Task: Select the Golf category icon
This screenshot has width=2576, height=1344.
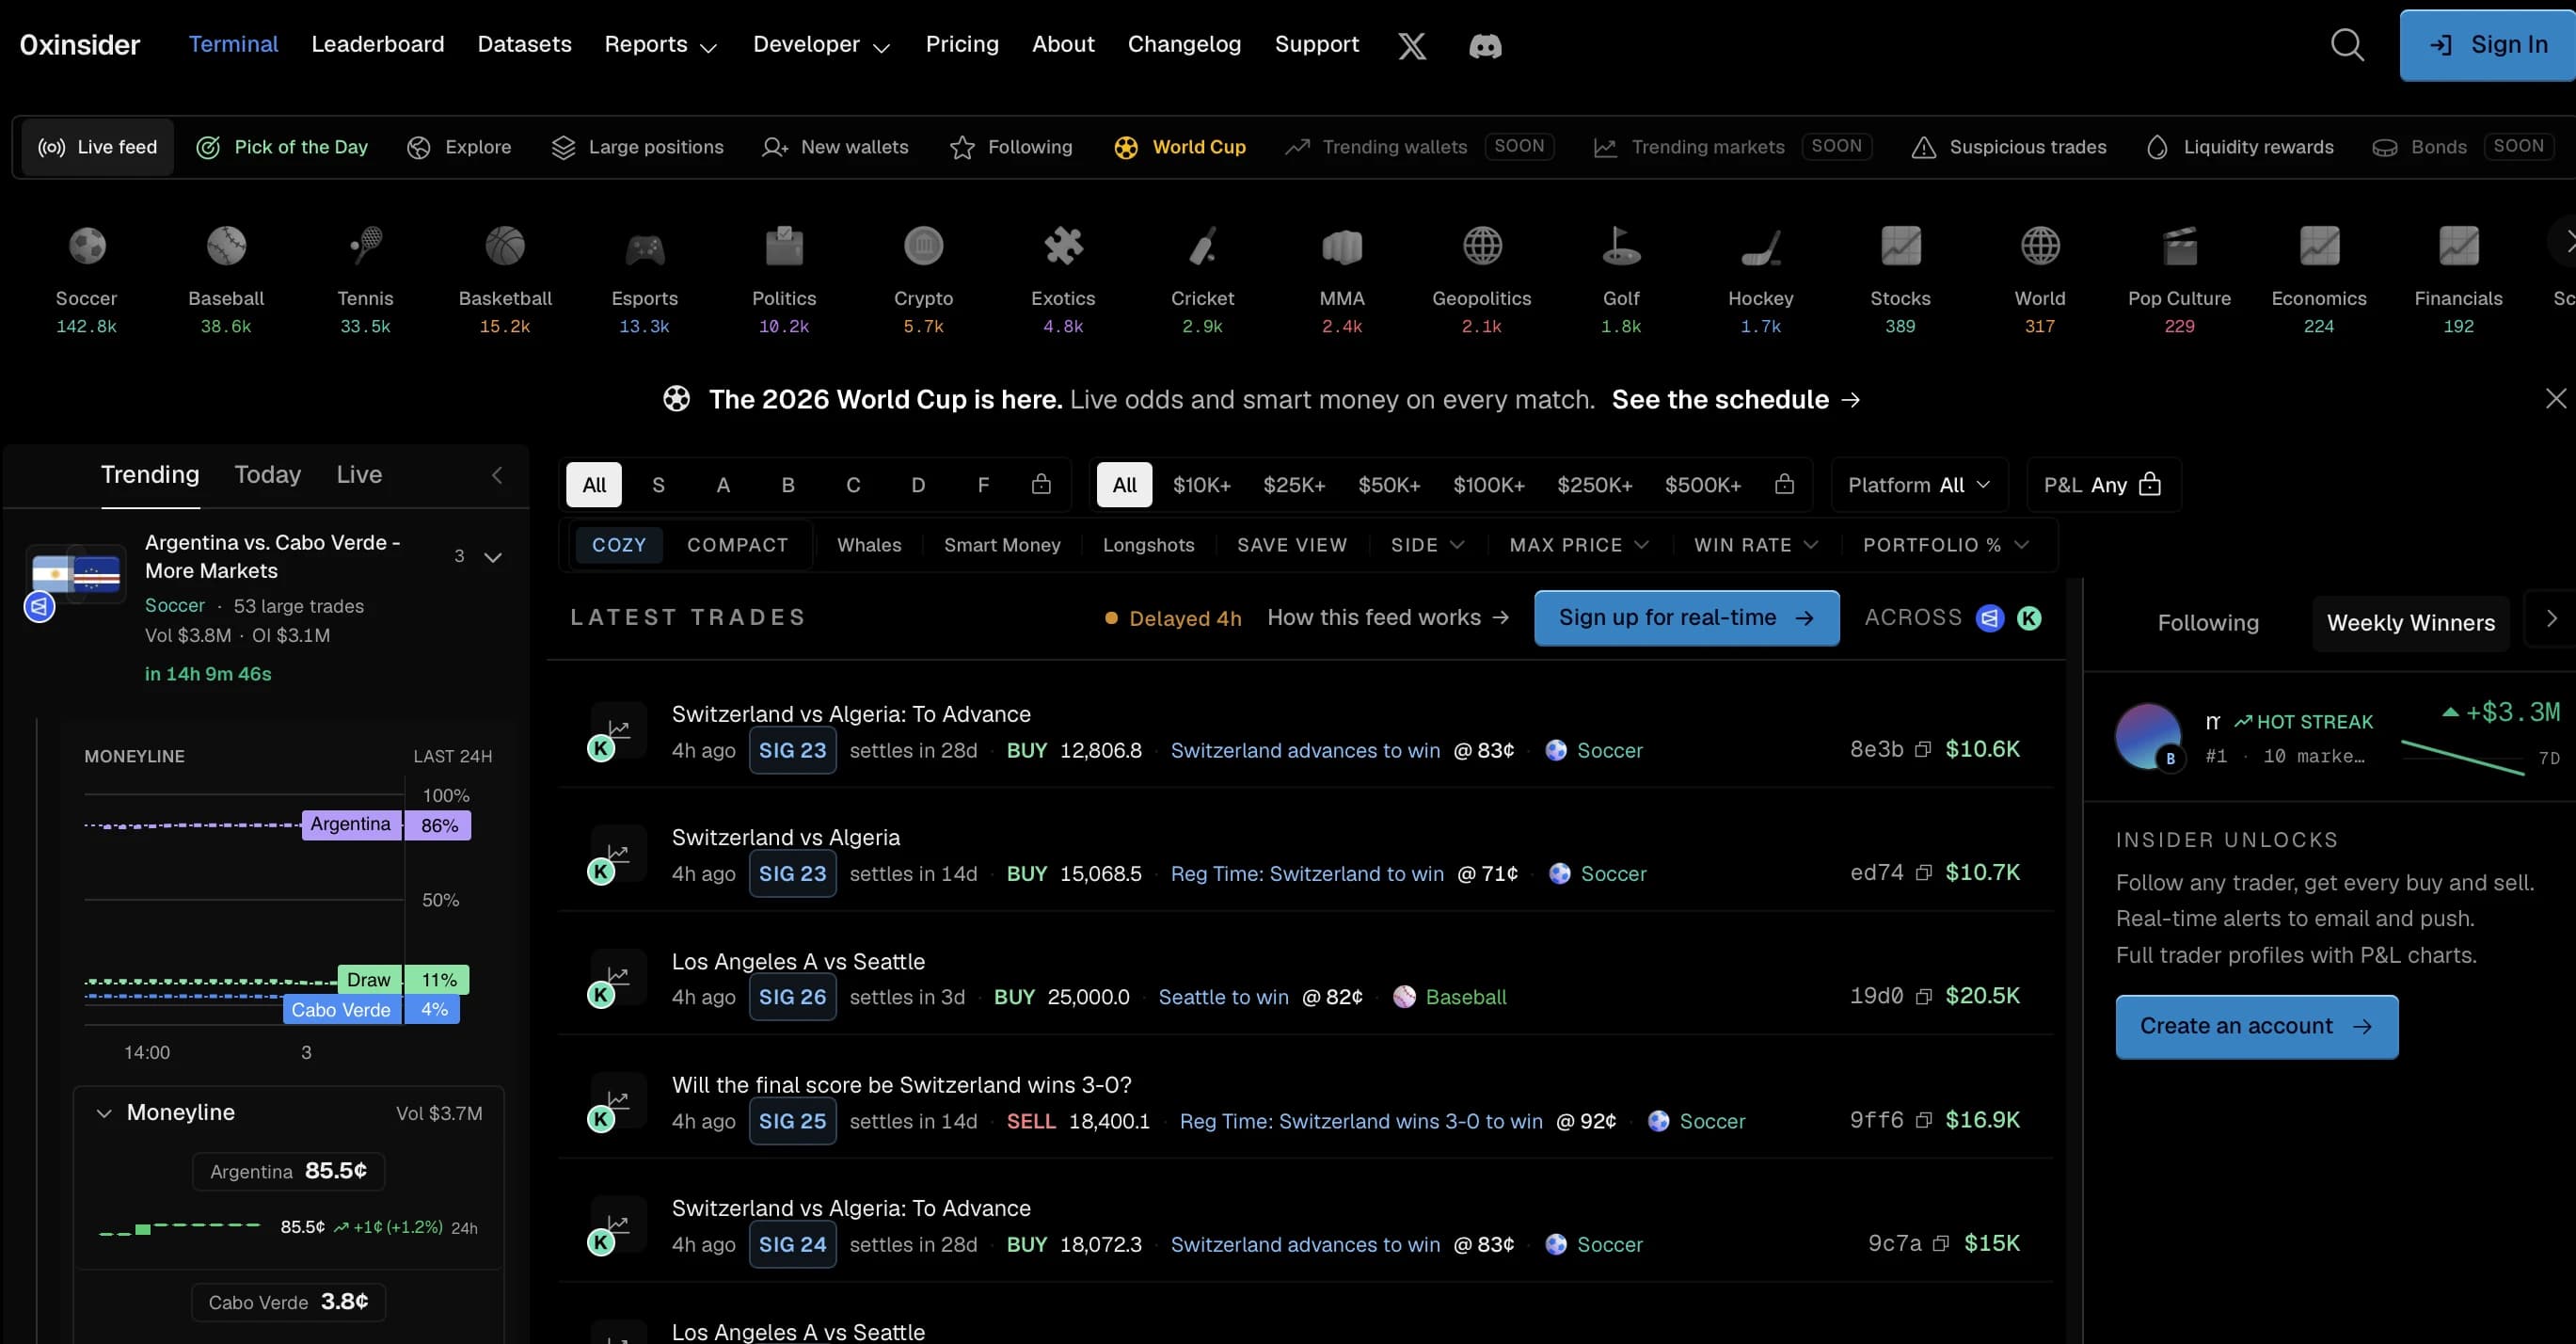Action: tap(1621, 246)
